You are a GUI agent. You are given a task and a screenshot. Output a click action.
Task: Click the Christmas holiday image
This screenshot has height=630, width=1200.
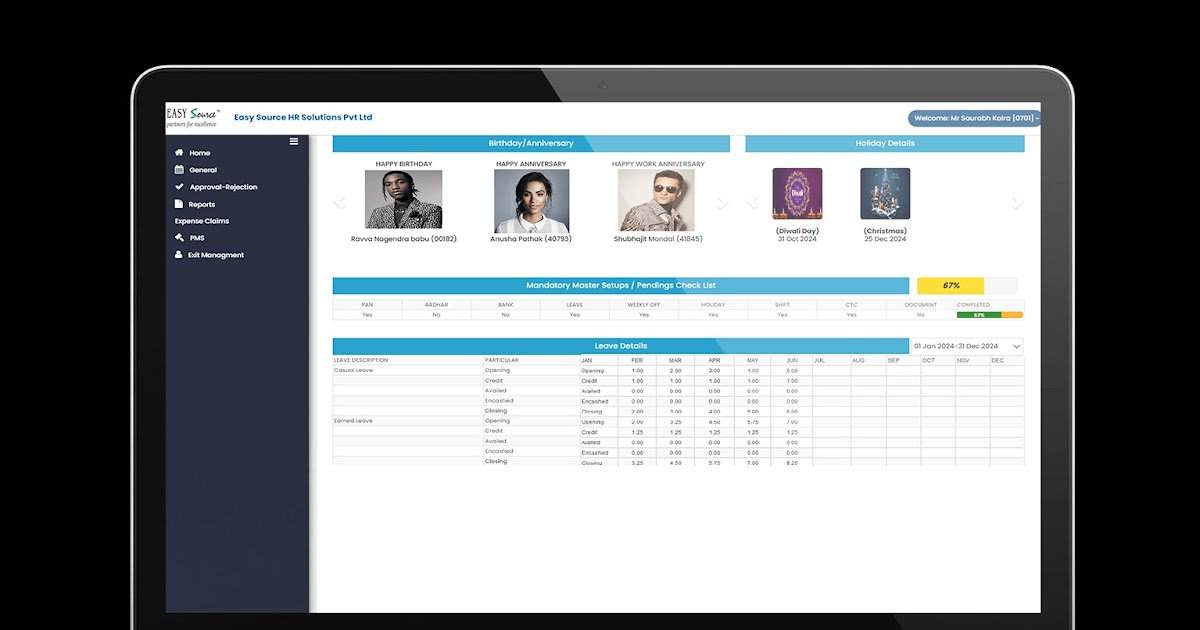click(x=885, y=194)
